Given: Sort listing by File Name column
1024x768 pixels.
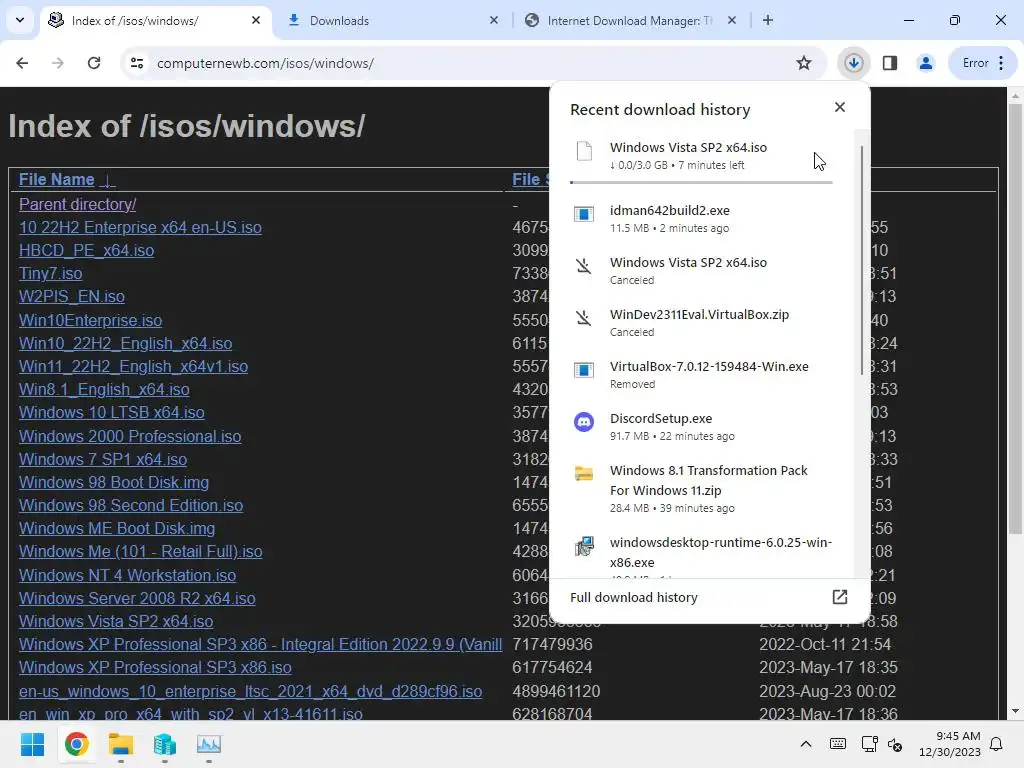Looking at the screenshot, I should tap(67, 180).
